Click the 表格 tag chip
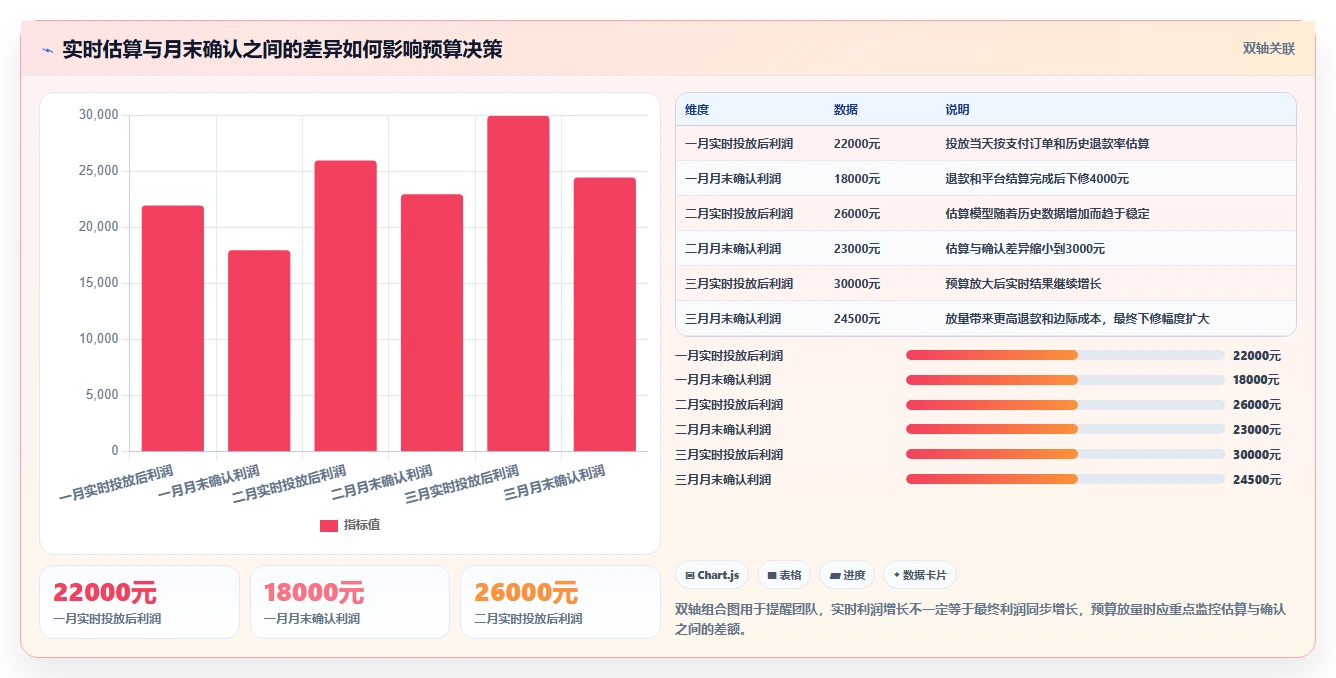This screenshot has height=678, width=1336. [784, 575]
